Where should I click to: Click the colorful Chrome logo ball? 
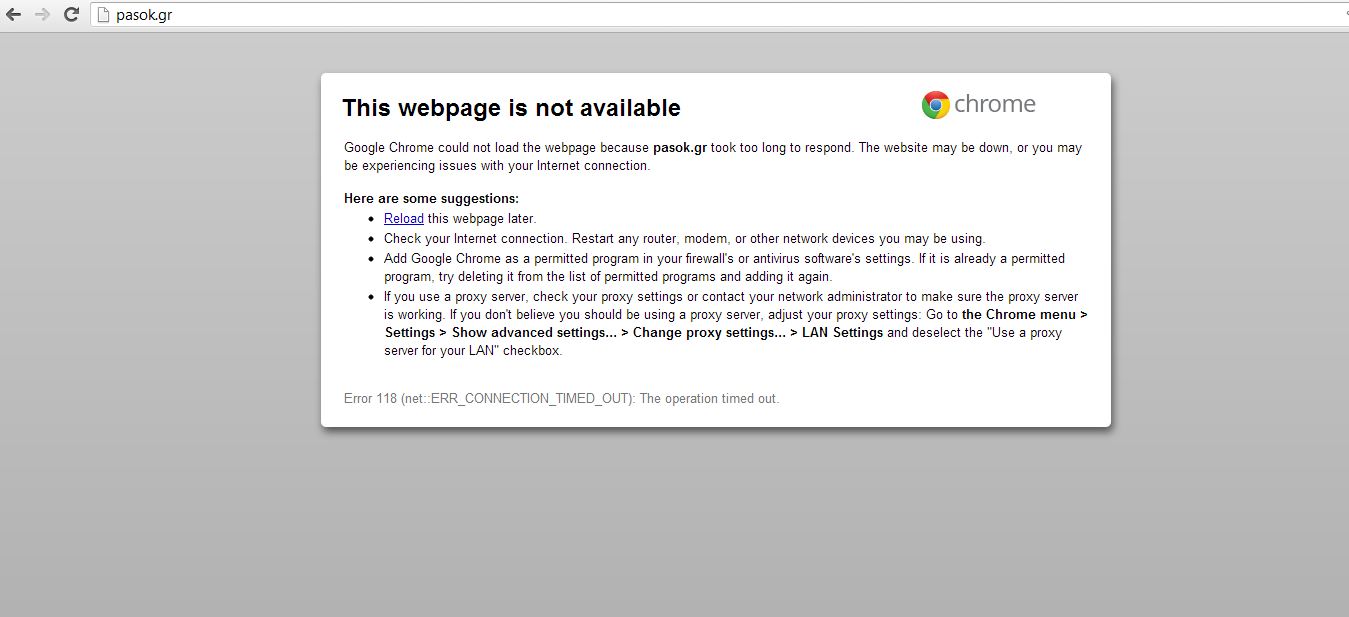click(x=935, y=105)
